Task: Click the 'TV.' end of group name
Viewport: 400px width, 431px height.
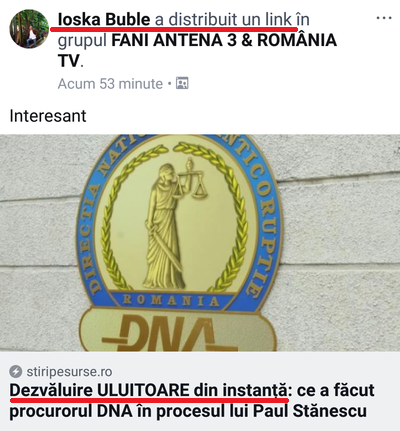Action: 70,61
